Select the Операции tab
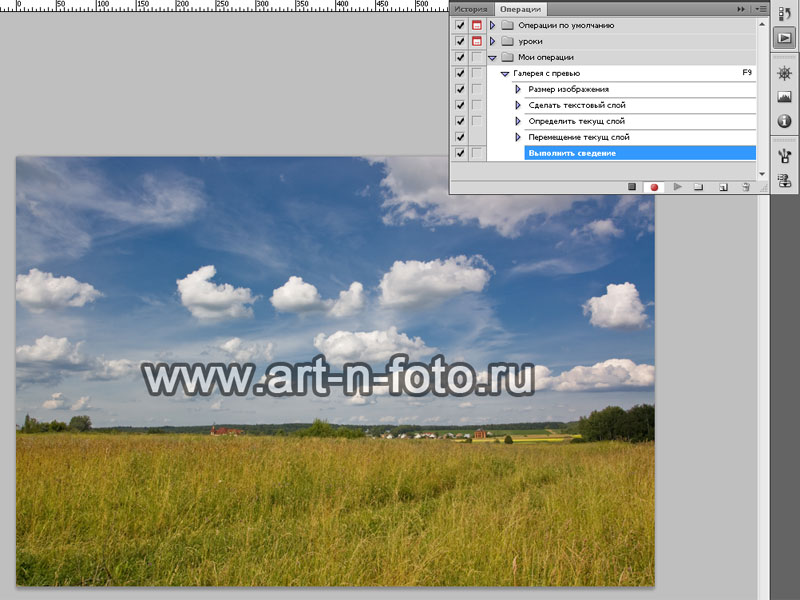Viewport: 800px width, 600px height. click(x=520, y=9)
